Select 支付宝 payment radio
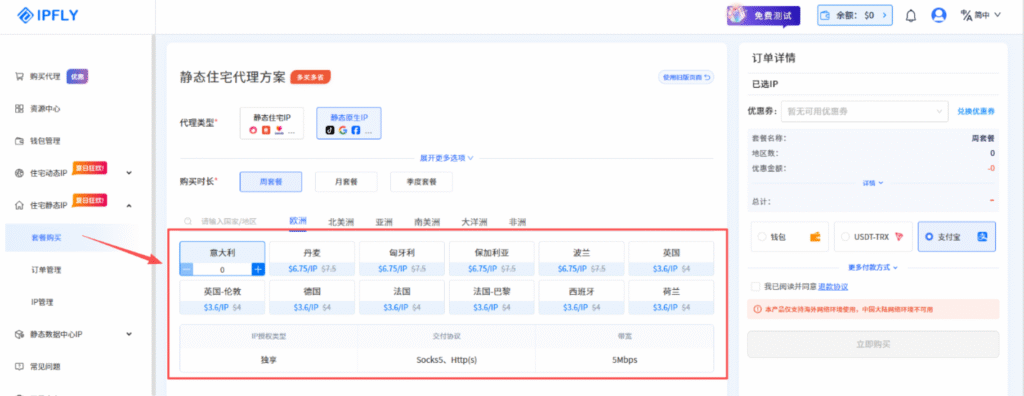Image resolution: width=1024 pixels, height=396 pixels. 929,237
